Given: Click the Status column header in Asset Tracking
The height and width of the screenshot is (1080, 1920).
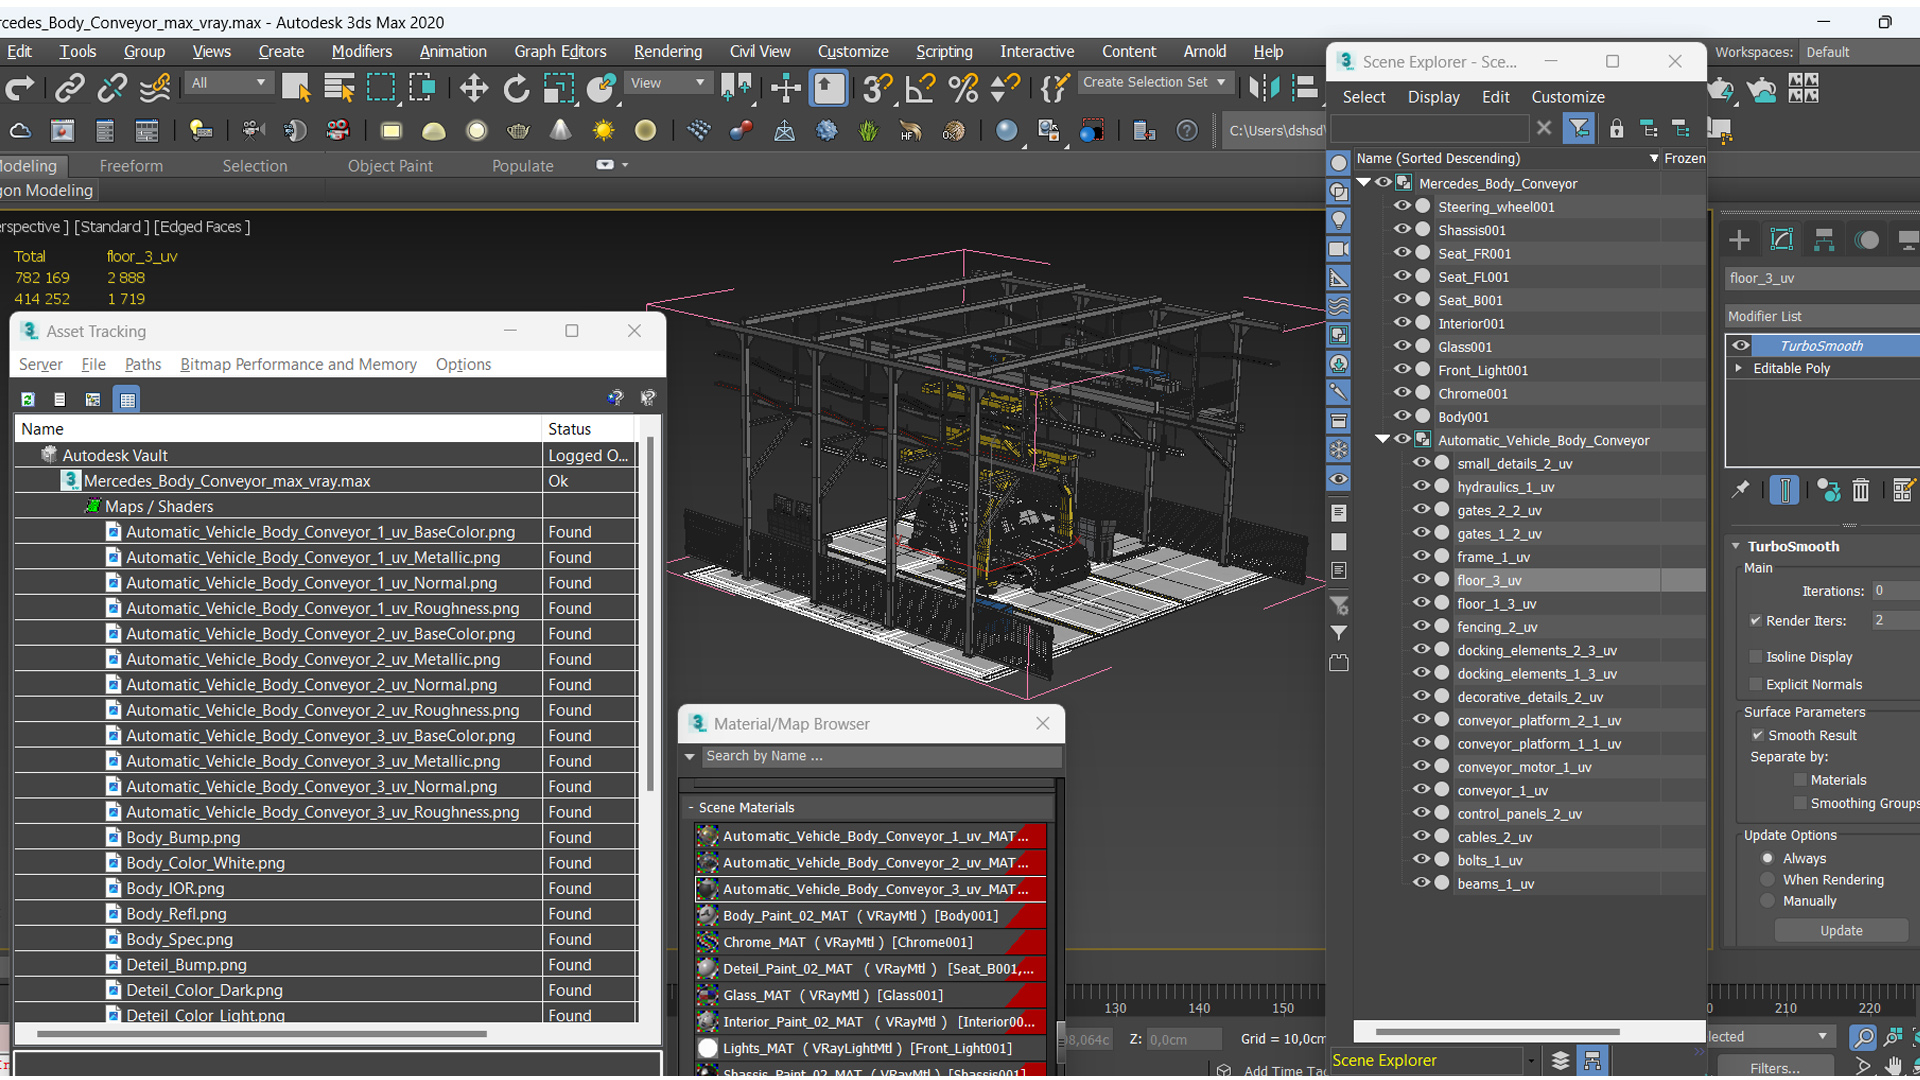Looking at the screenshot, I should click(589, 429).
